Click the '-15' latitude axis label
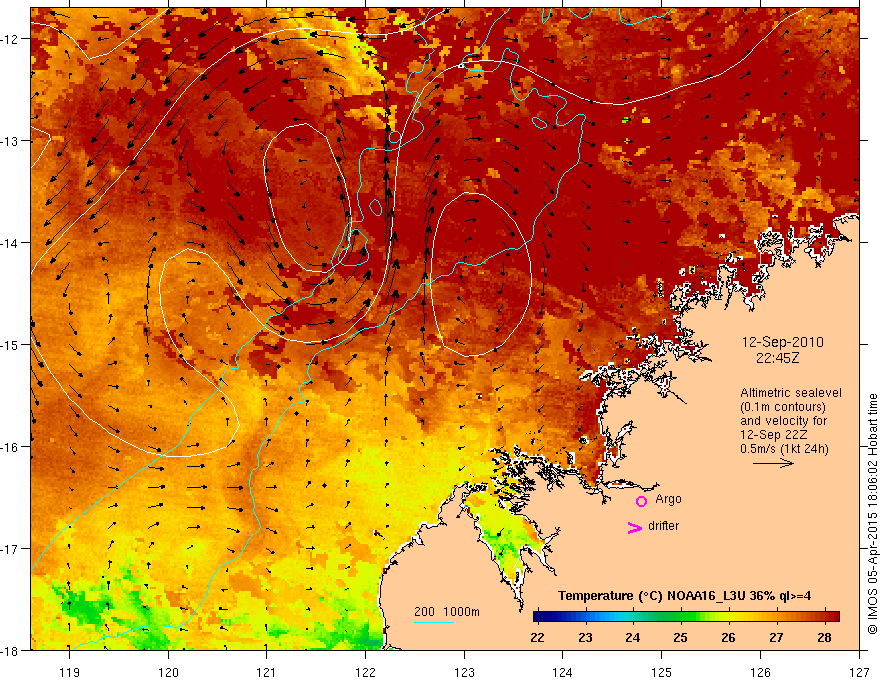880x680 pixels. (11, 344)
